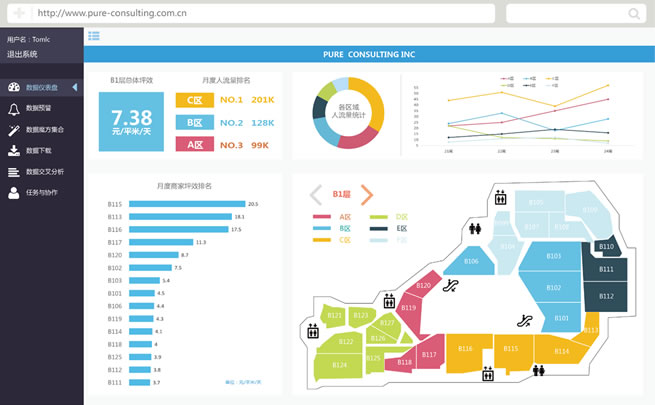This screenshot has width=655, height=405.
Task: Click the C区 orange ranking badge
Action: (x=190, y=100)
